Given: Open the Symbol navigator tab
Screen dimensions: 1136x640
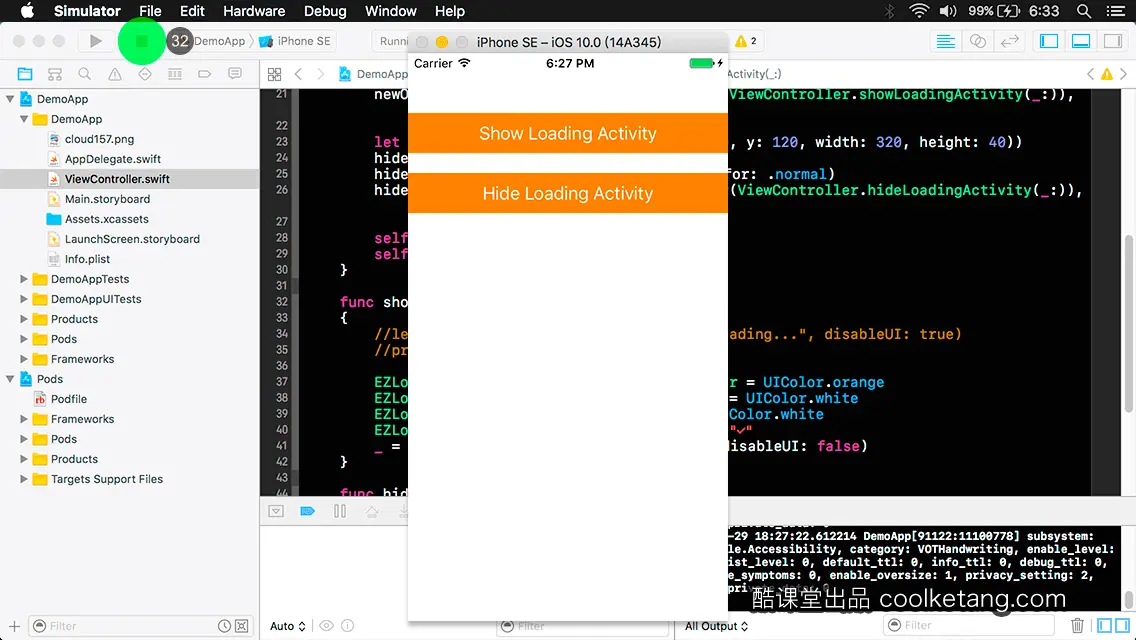Looking at the screenshot, I should pyautogui.click(x=54, y=74).
